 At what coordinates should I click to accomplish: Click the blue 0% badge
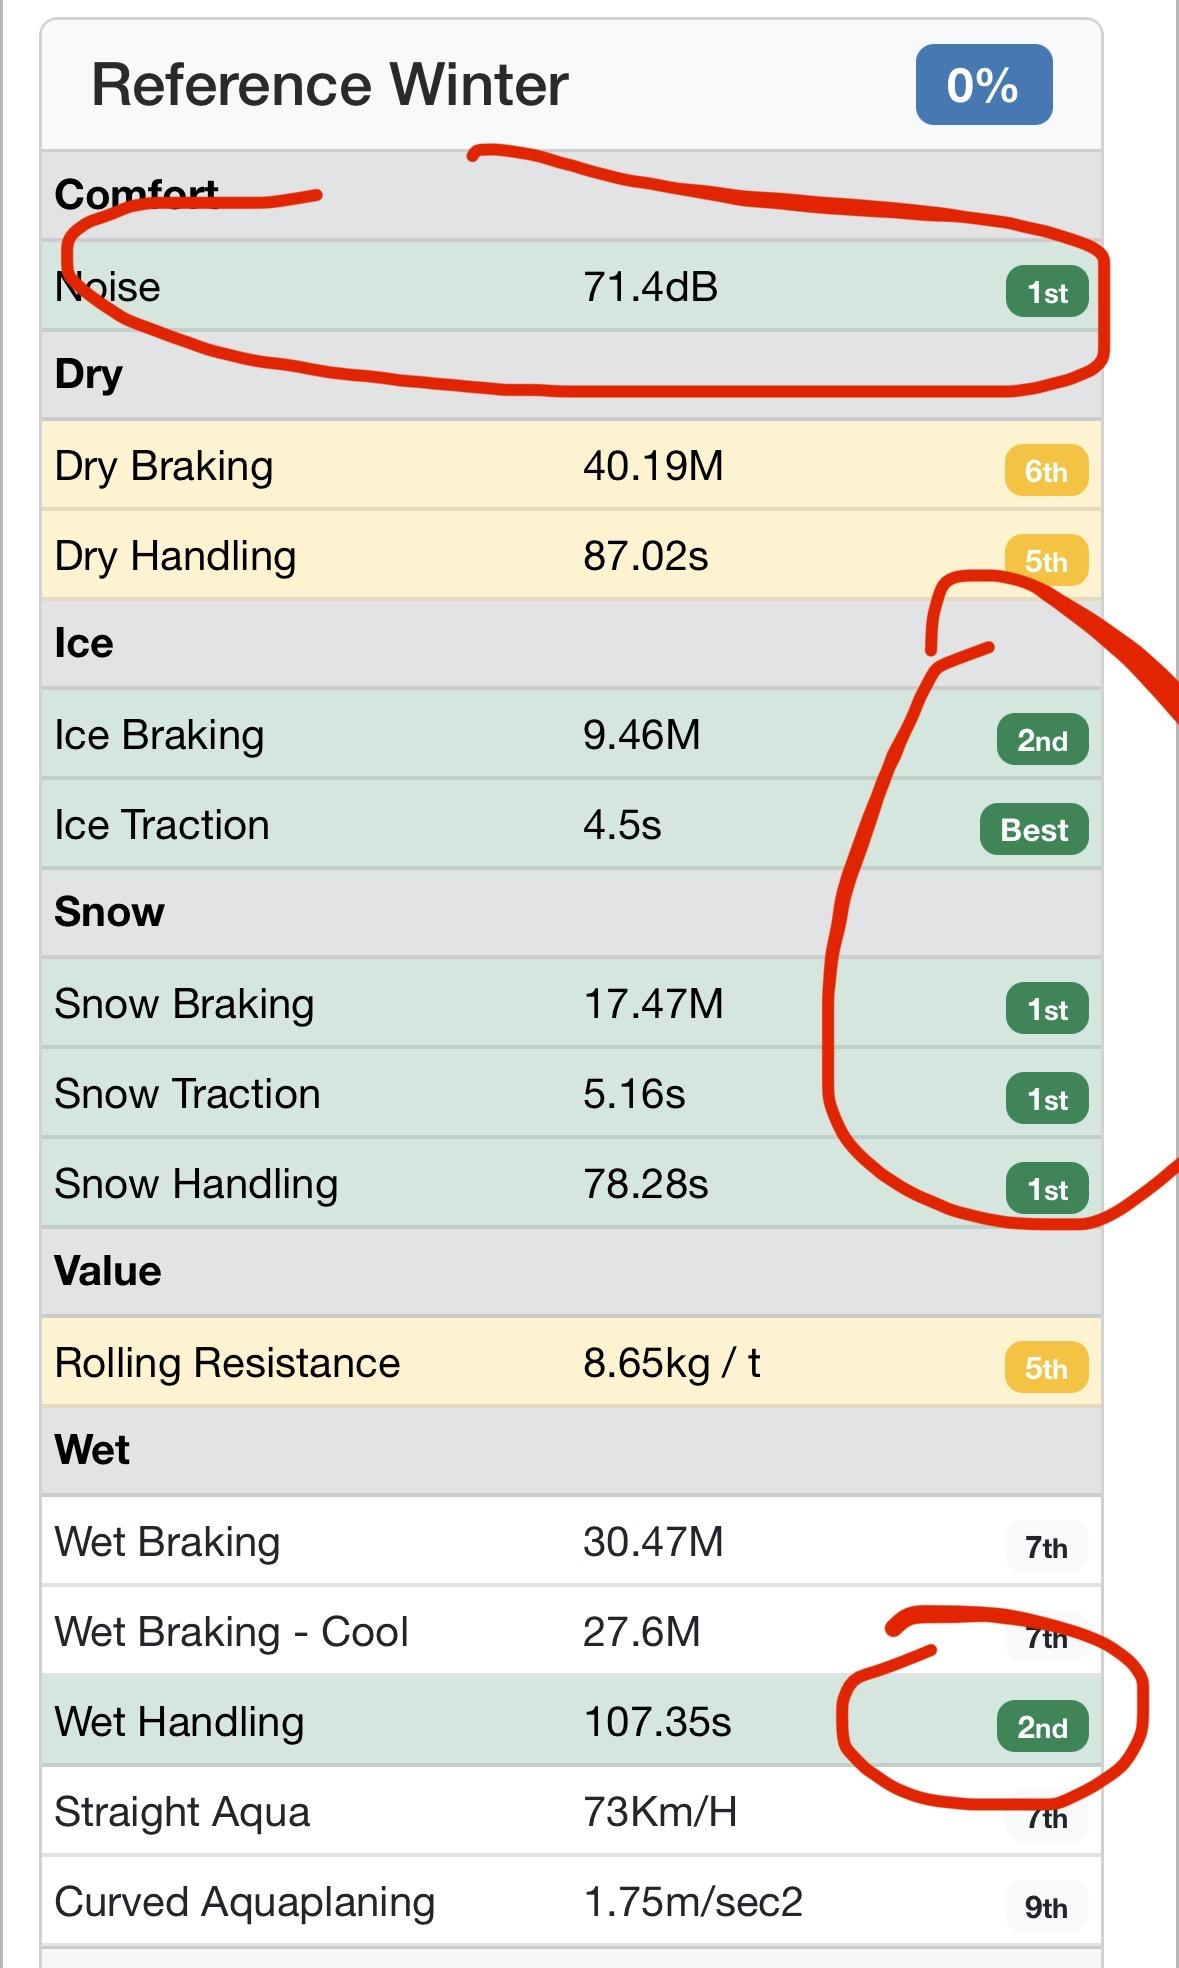(983, 85)
